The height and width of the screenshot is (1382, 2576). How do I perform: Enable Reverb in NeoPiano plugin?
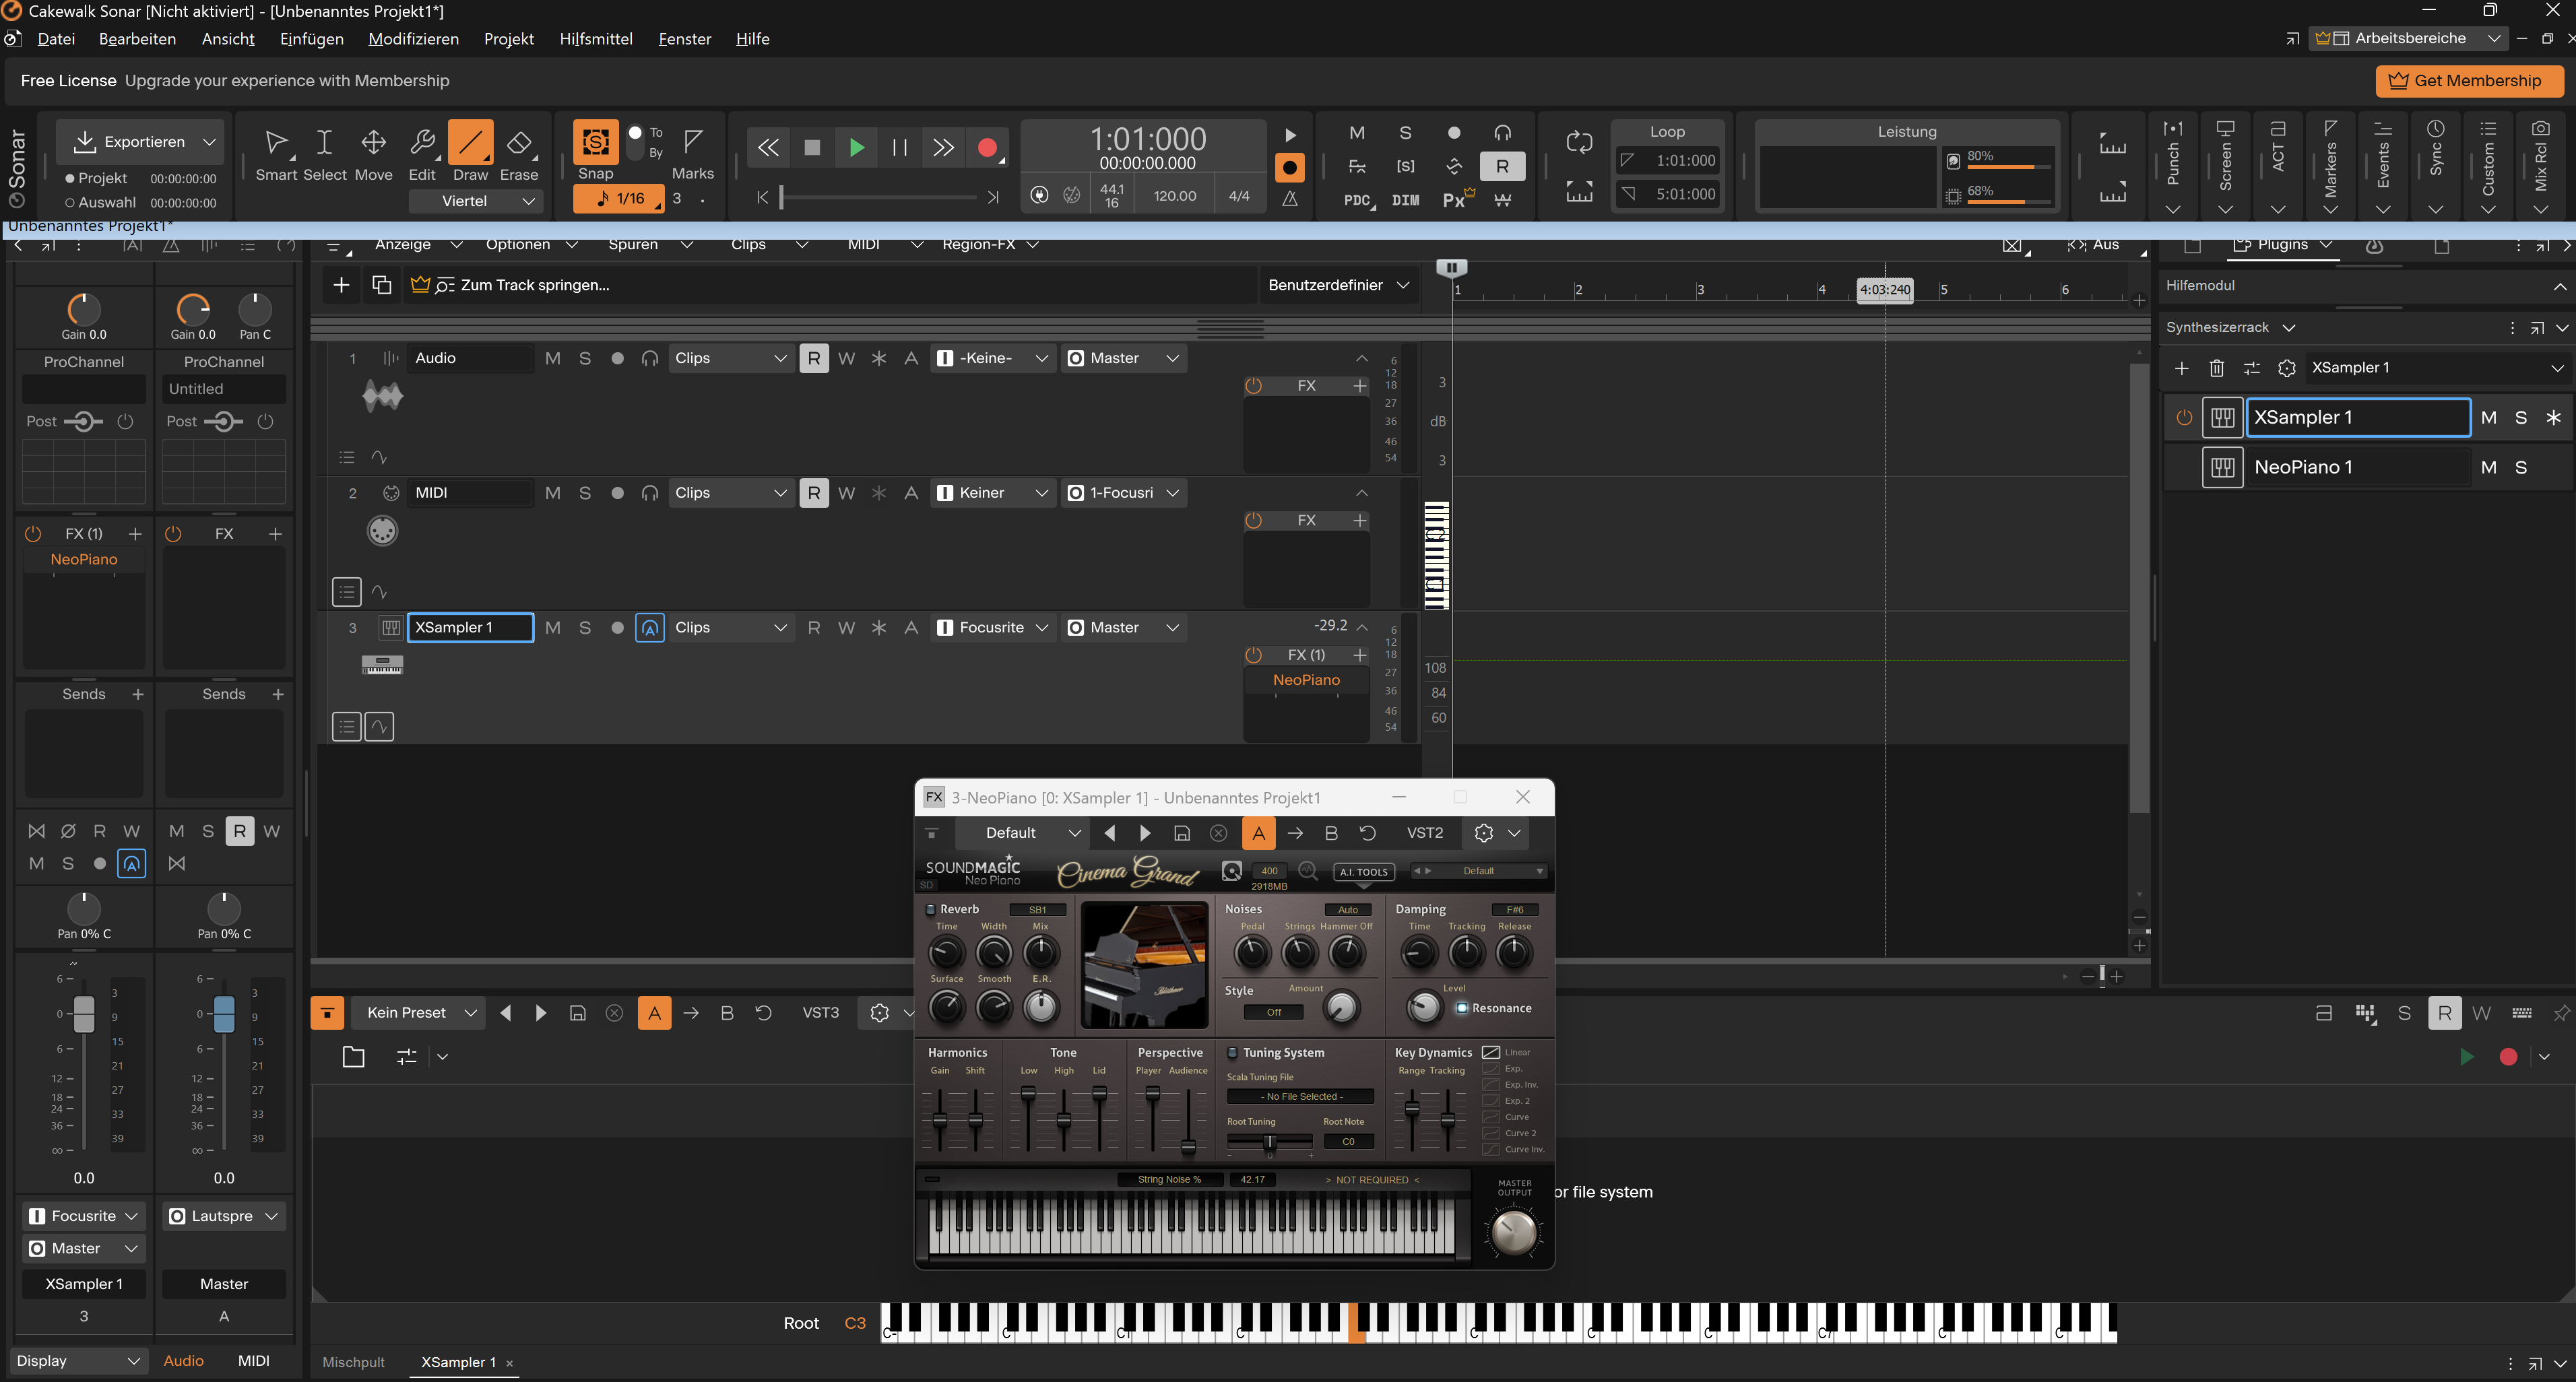coord(930,909)
